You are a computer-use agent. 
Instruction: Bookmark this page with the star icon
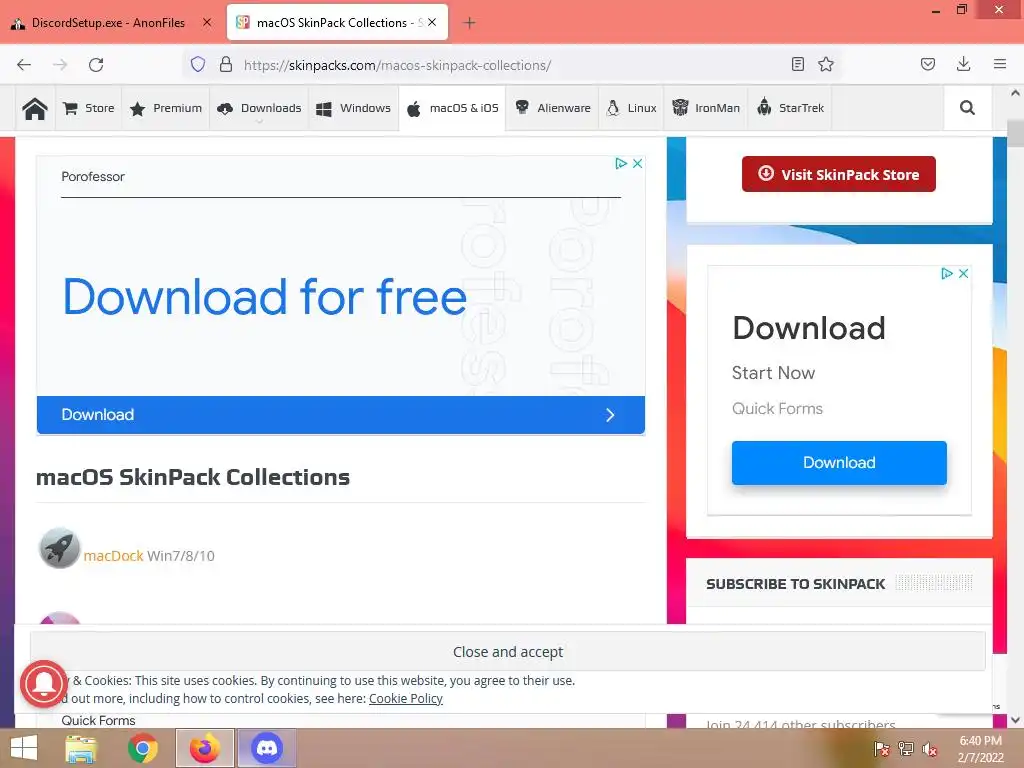tap(826, 64)
